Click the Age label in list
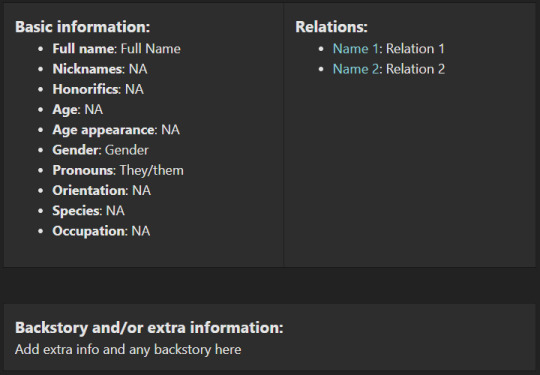Image resolution: width=540 pixels, height=375 pixels. [x=65, y=110]
